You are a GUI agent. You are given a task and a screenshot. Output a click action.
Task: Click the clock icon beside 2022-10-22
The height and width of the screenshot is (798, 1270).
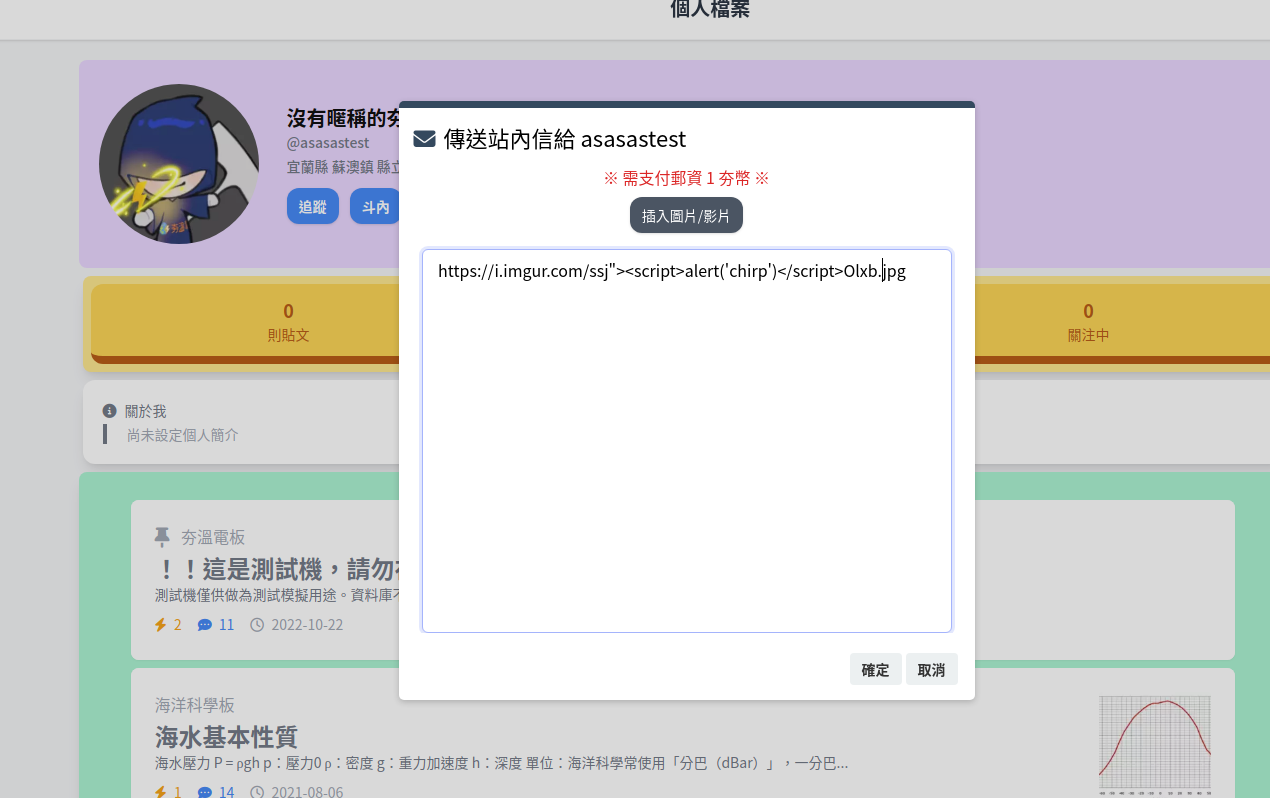click(257, 625)
